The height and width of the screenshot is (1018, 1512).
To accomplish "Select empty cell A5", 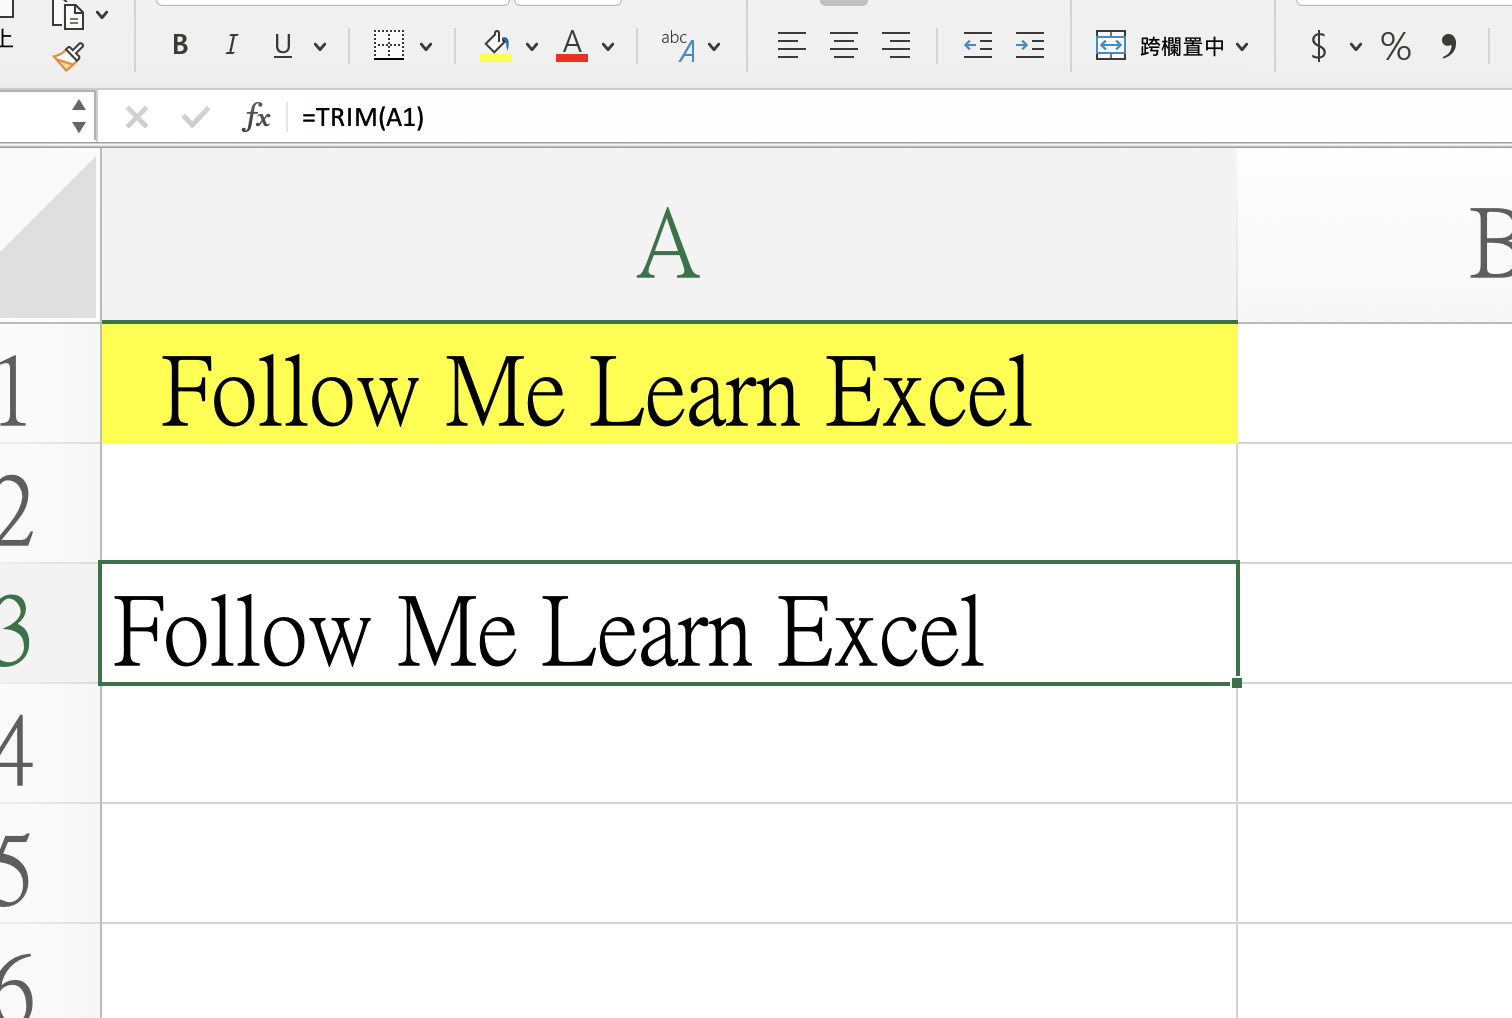I will [x=669, y=863].
